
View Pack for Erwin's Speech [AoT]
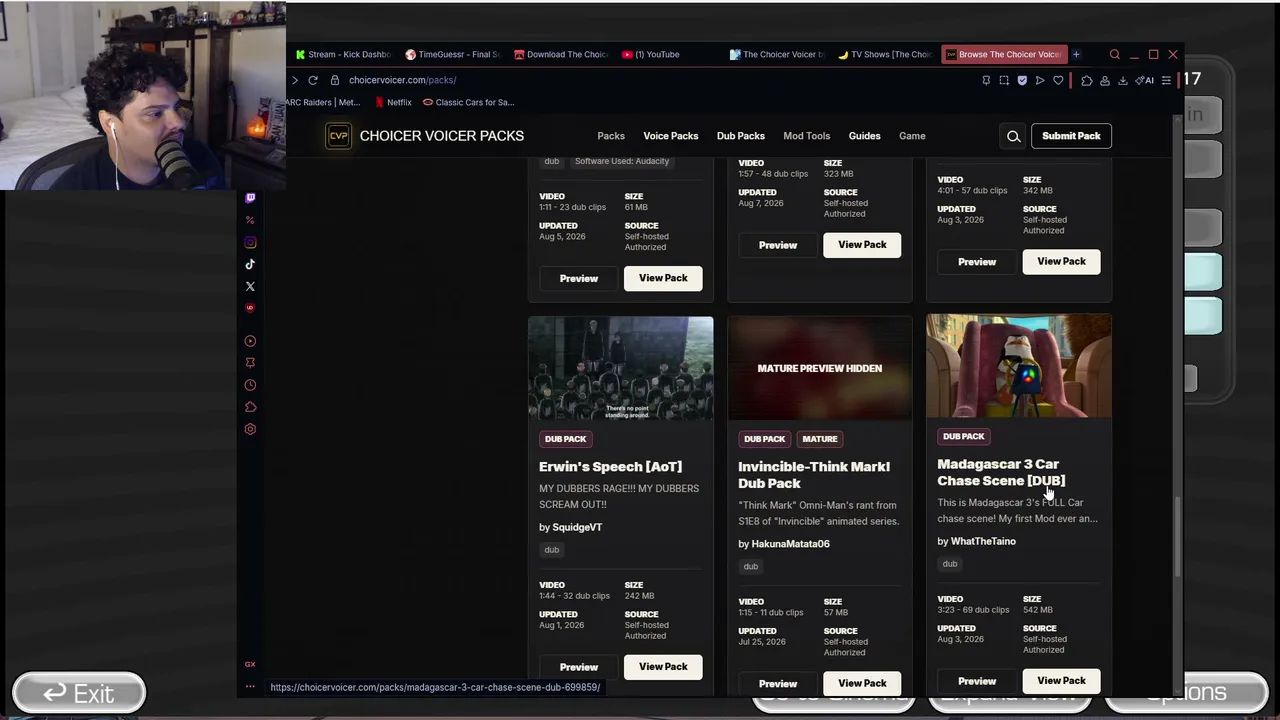[x=663, y=667]
